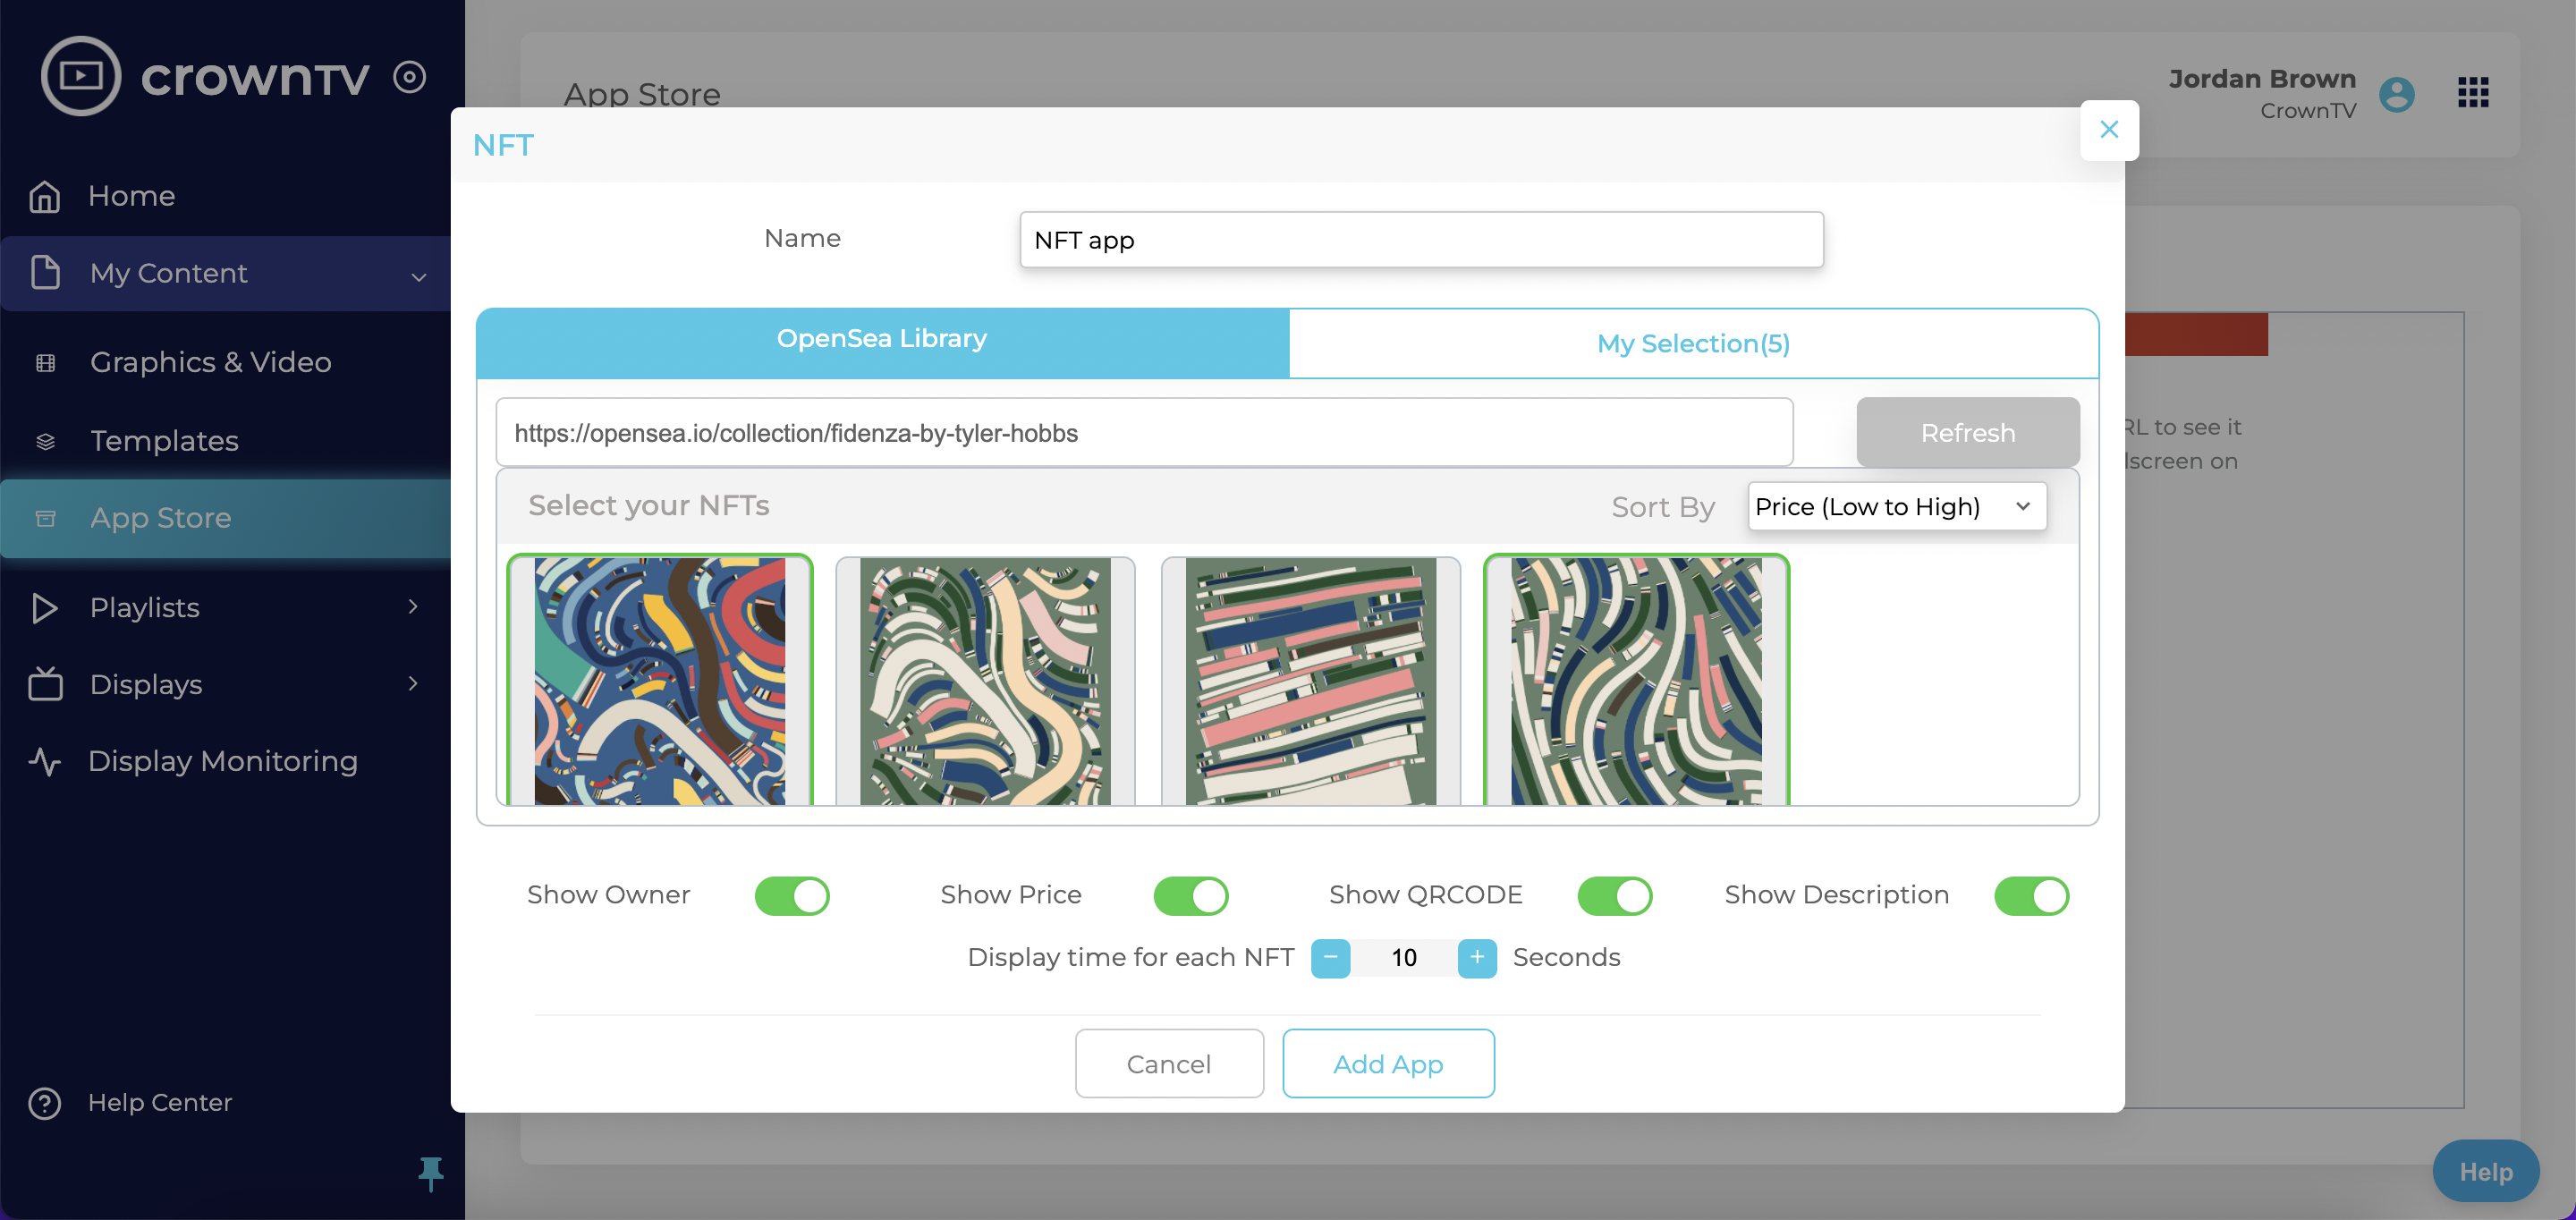Viewport: 2576px width, 1220px height.
Task: Click the pin icon at sidebar bottom
Action: click(x=430, y=1173)
